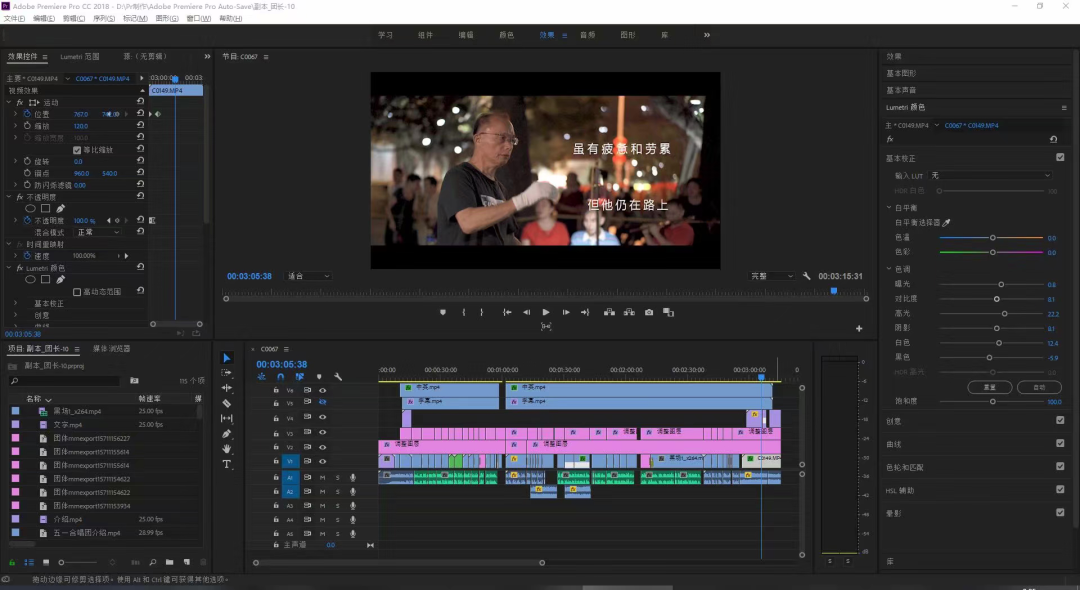Image resolution: width=1080 pixels, height=590 pixels.
Task: Click the Add Marker icon in Program monitor
Action: 443,312
